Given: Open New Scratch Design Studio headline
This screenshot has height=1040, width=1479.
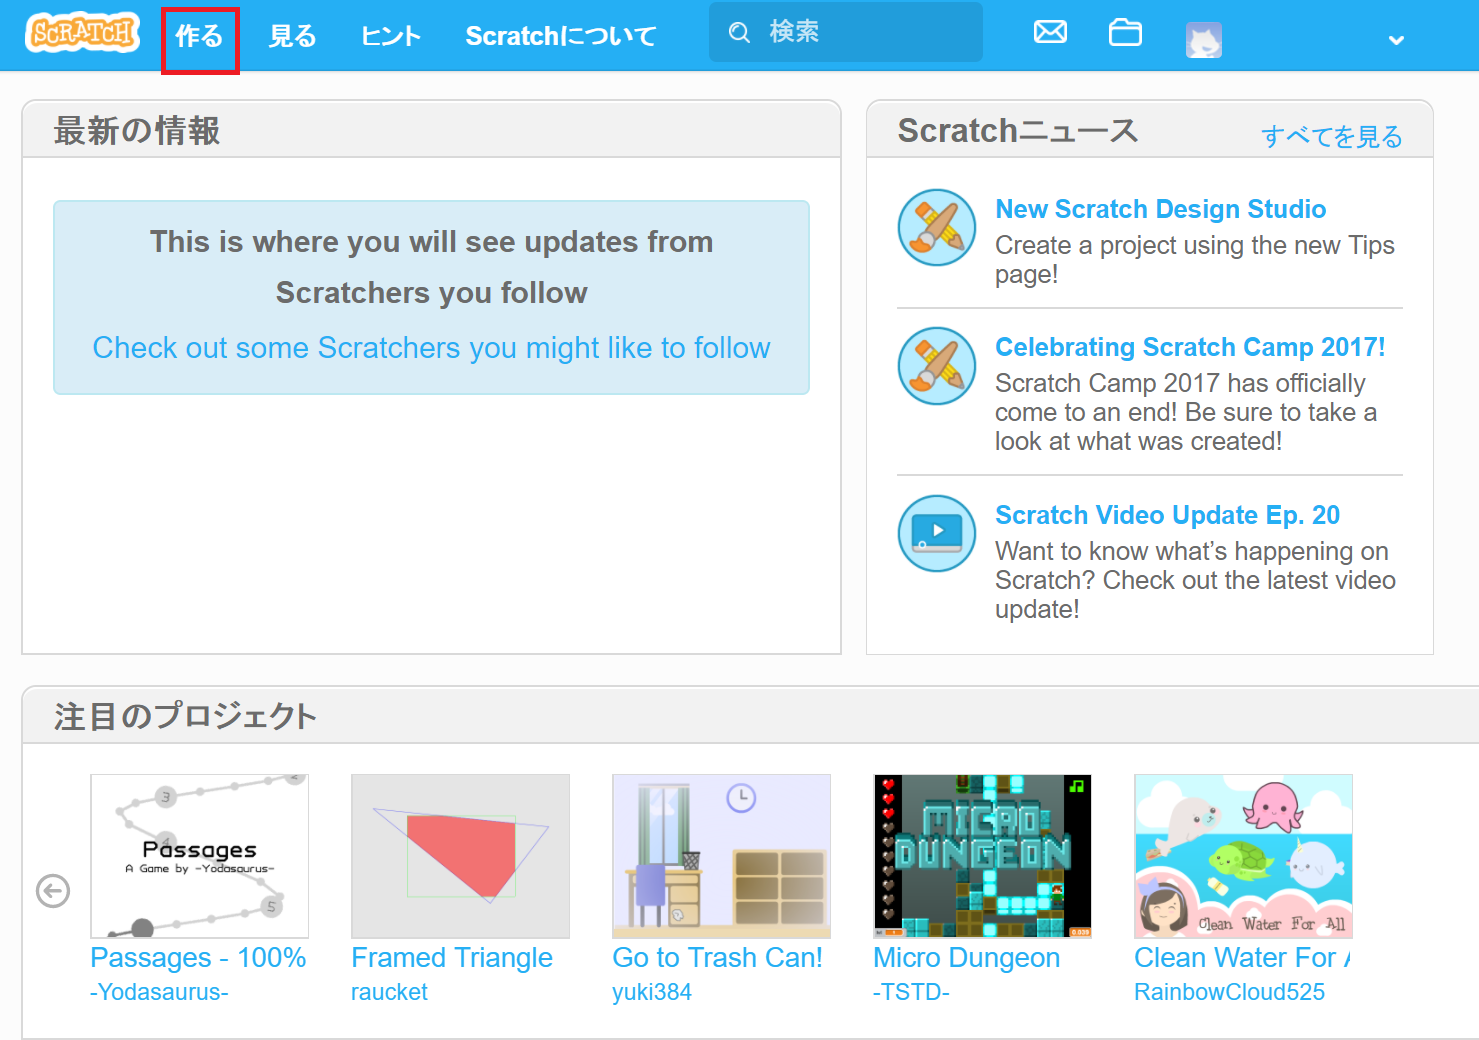Looking at the screenshot, I should 1160,209.
